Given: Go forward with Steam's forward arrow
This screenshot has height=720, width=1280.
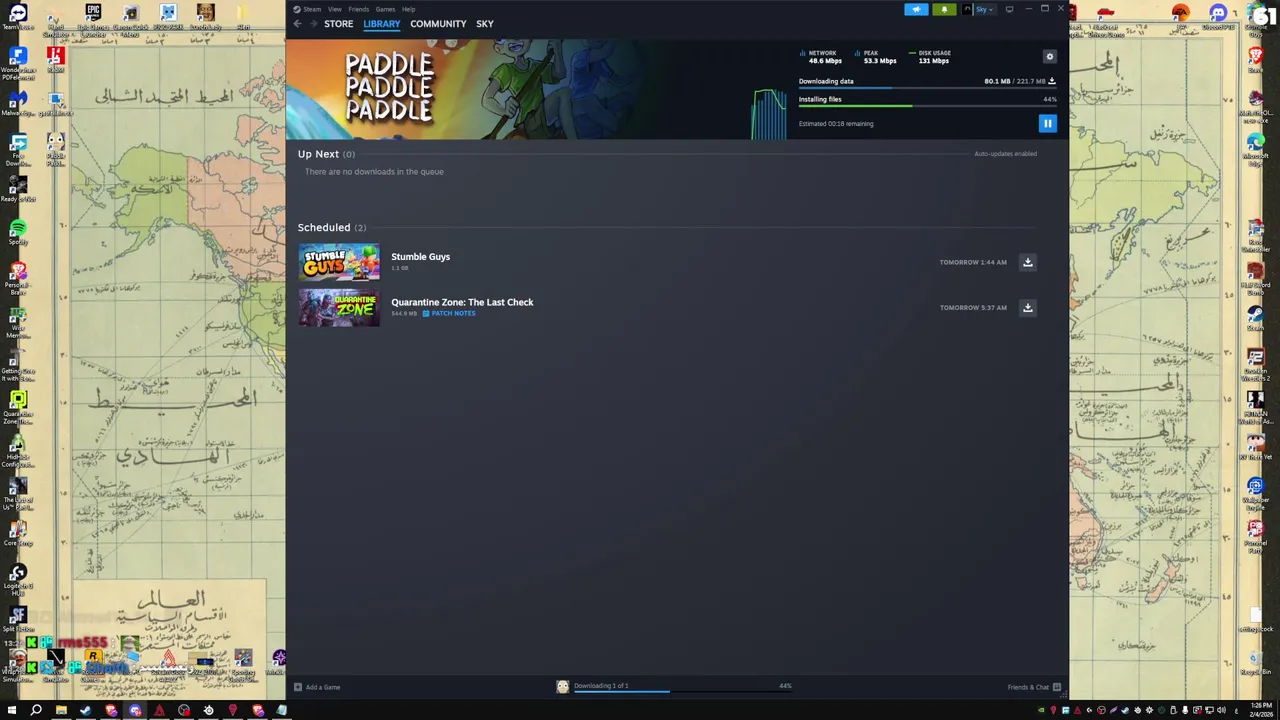Looking at the screenshot, I should [312, 24].
